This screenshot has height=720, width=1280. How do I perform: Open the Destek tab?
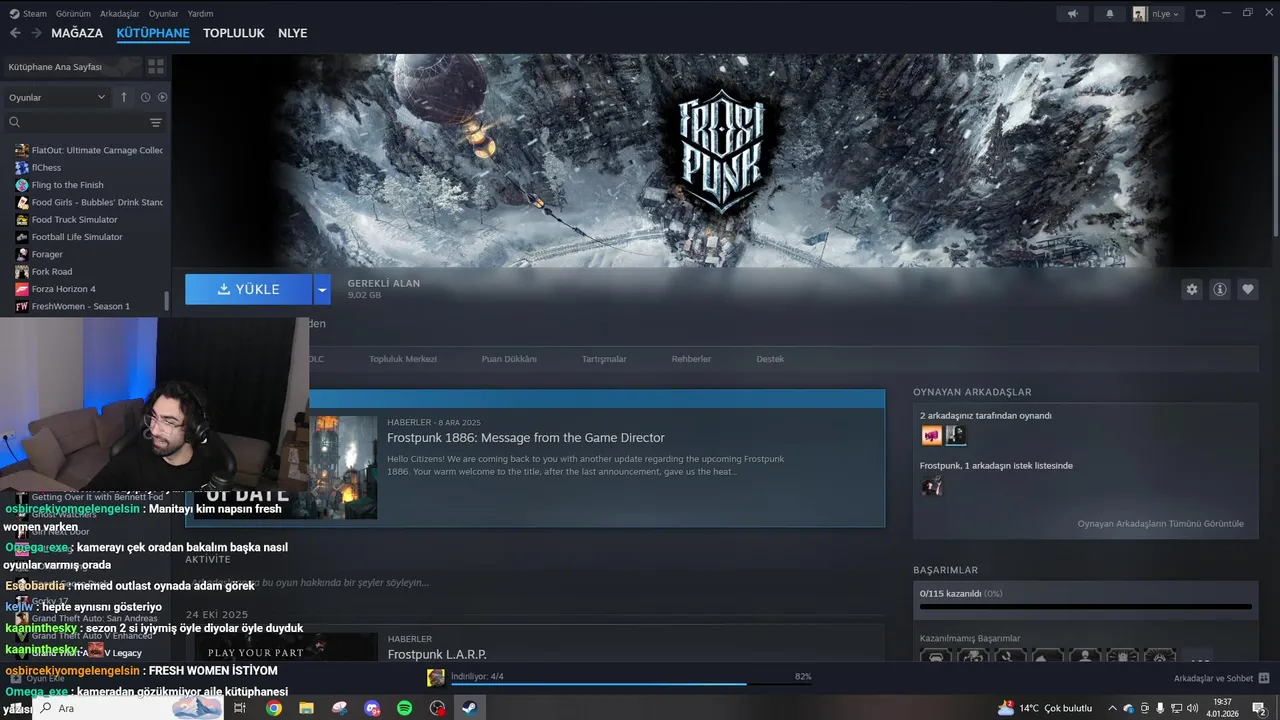click(x=770, y=359)
